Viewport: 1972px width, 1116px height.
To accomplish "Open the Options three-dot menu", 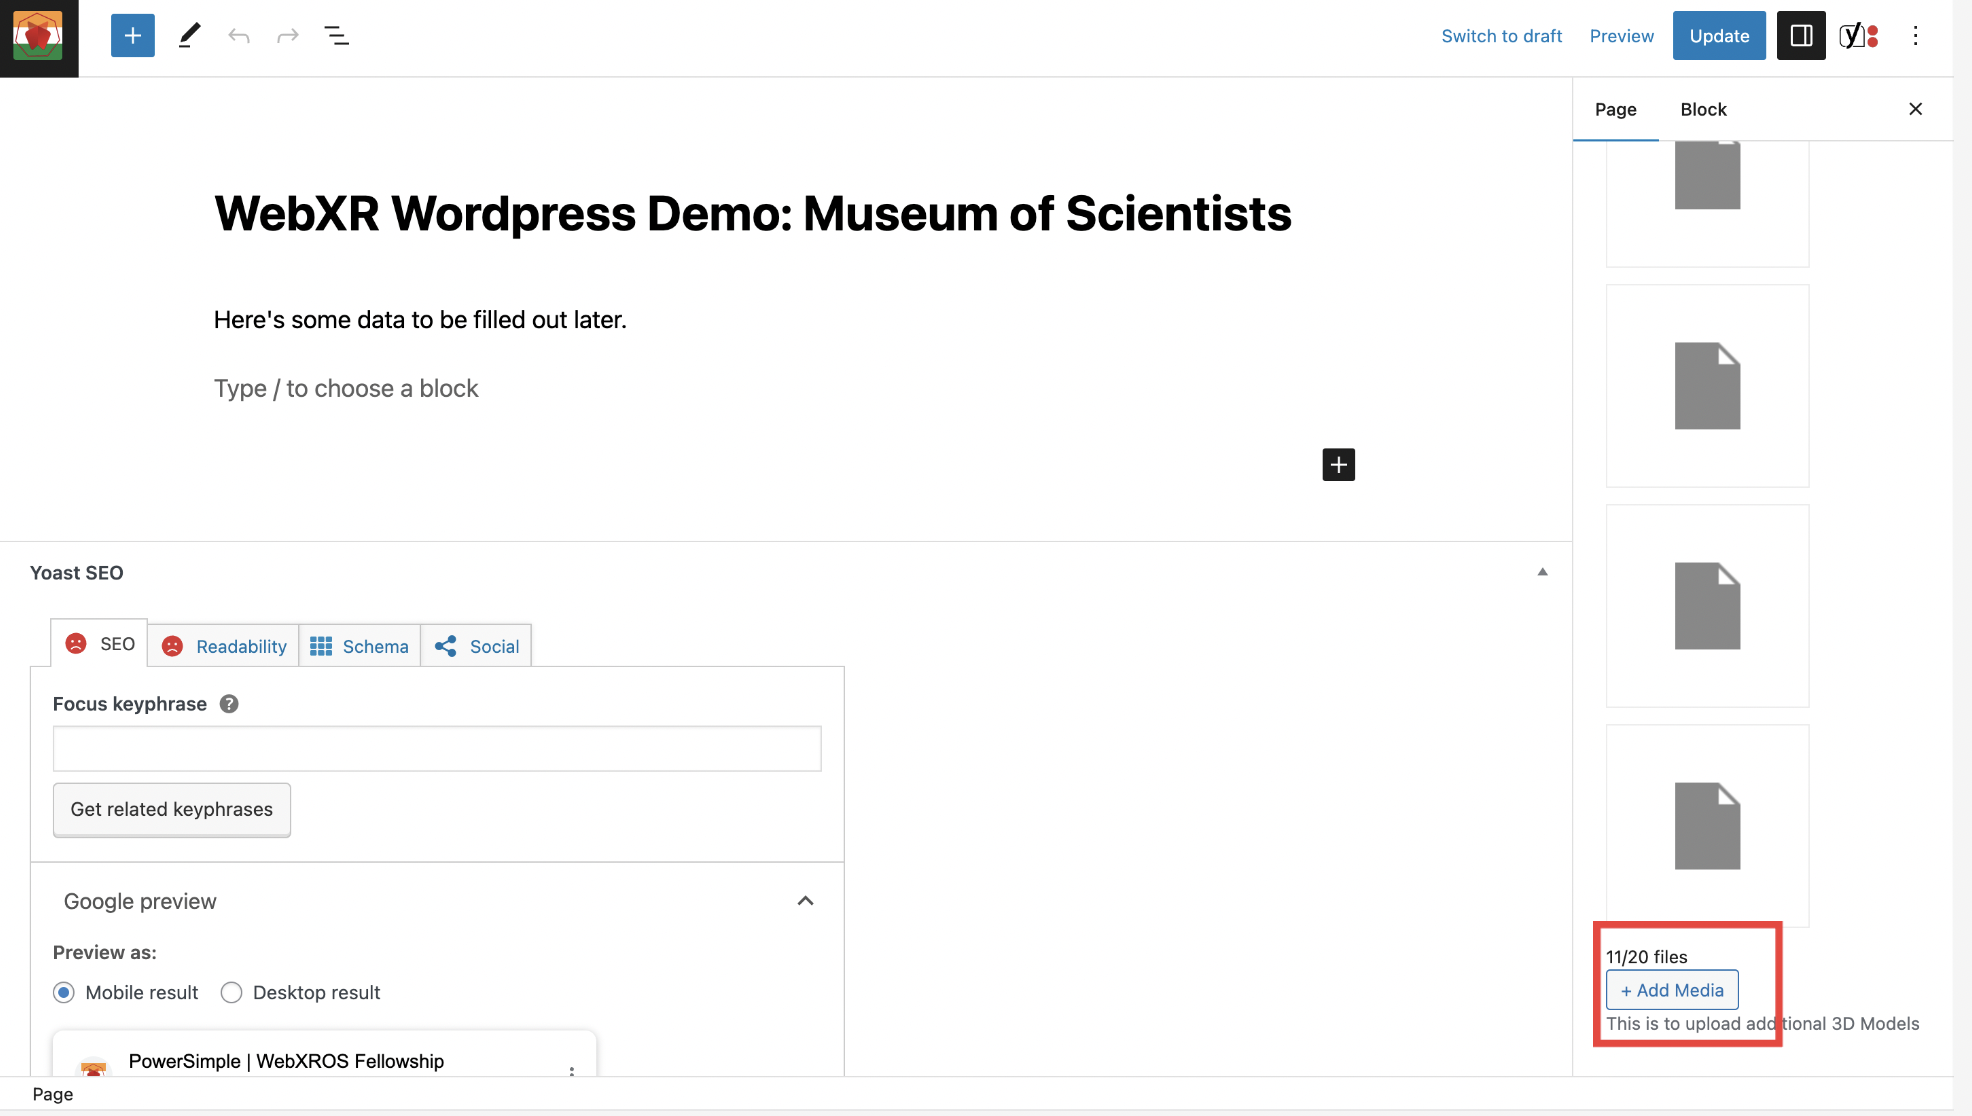I will (1915, 36).
